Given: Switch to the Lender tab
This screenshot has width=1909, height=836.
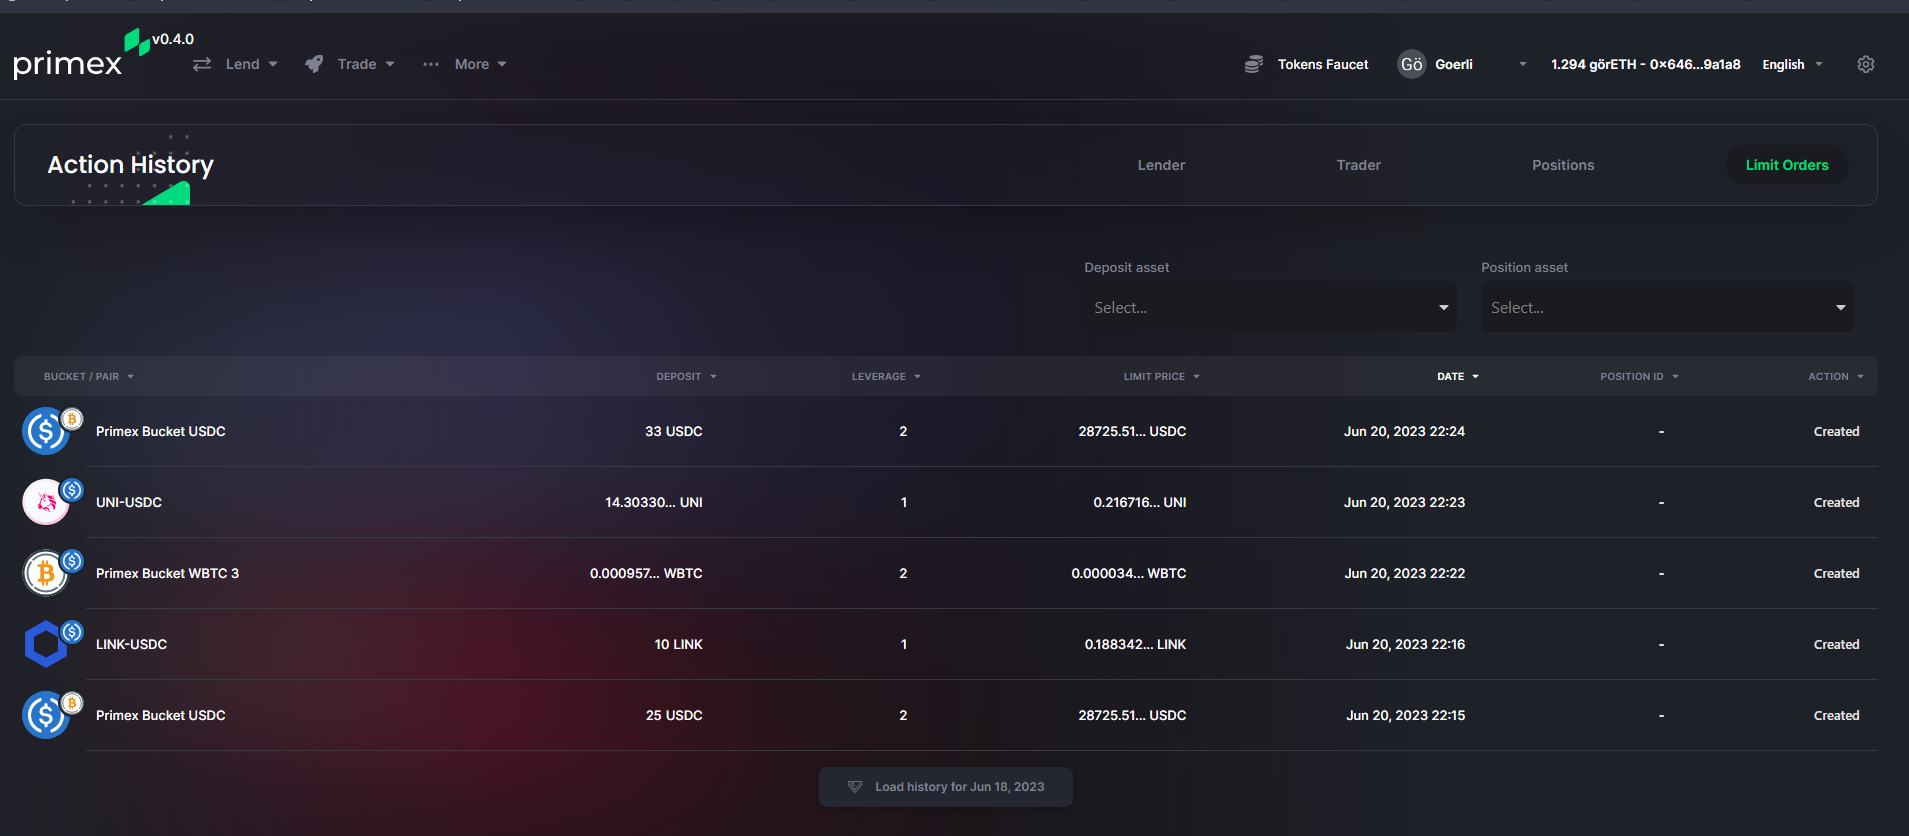Looking at the screenshot, I should pos(1161,165).
